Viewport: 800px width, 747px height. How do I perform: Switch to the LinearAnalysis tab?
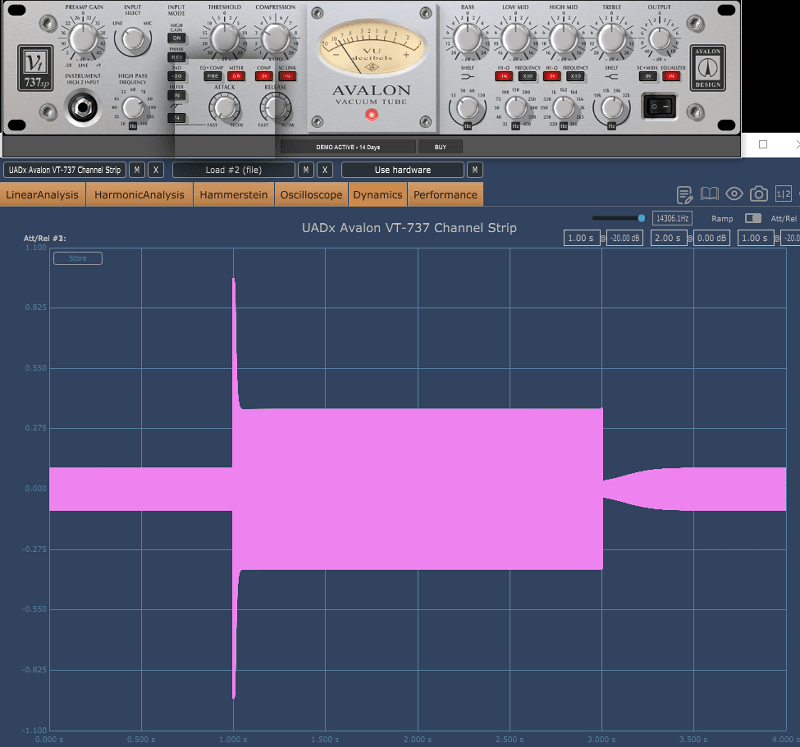tap(42, 195)
